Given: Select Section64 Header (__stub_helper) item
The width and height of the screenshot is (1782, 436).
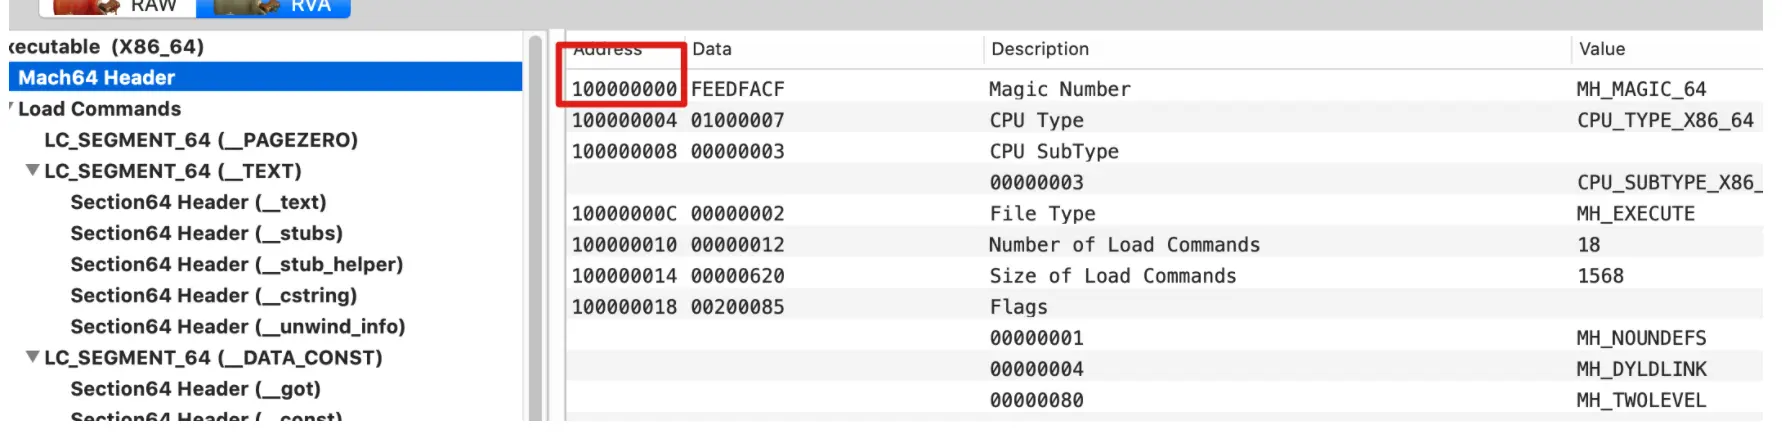Looking at the screenshot, I should pos(236,264).
